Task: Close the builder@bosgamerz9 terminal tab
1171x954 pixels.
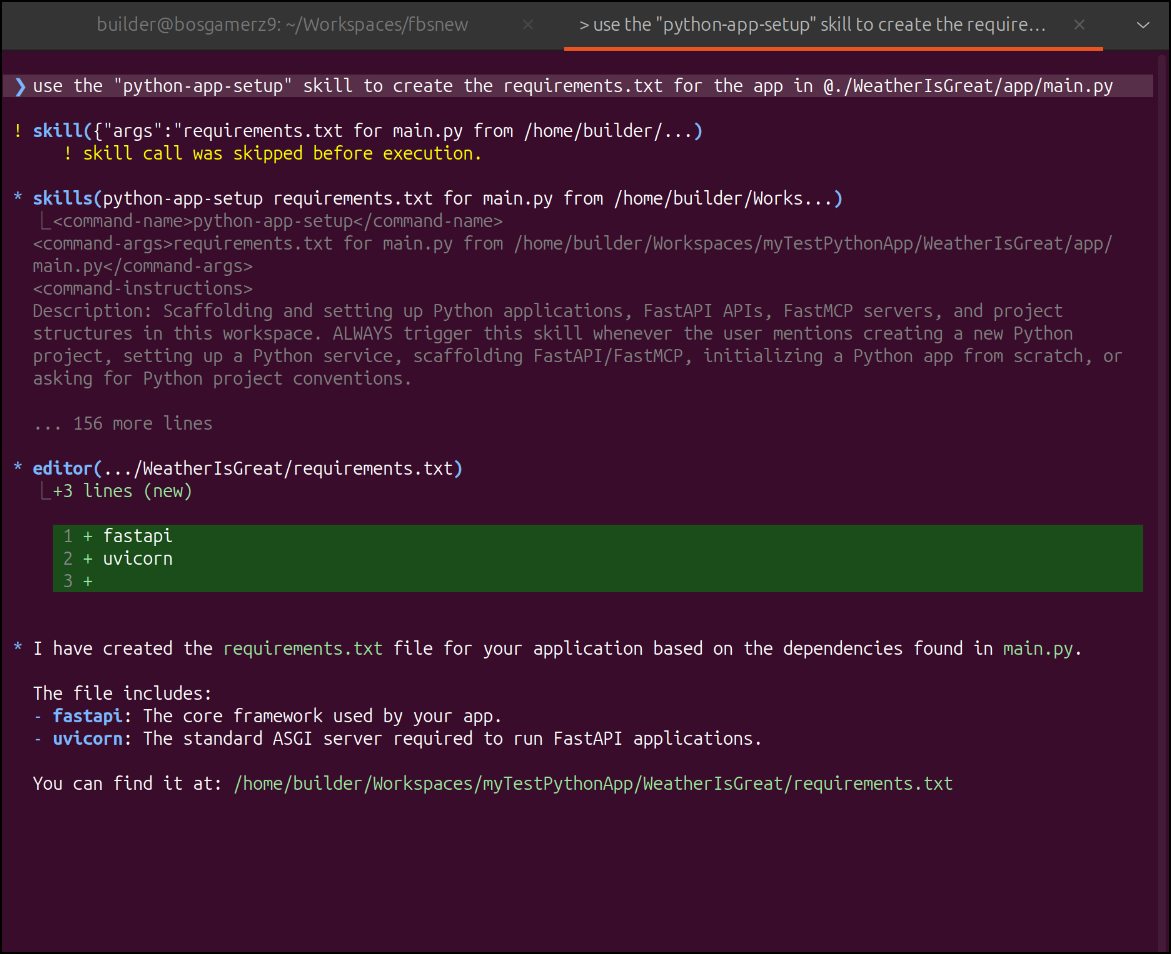Action: click(528, 25)
